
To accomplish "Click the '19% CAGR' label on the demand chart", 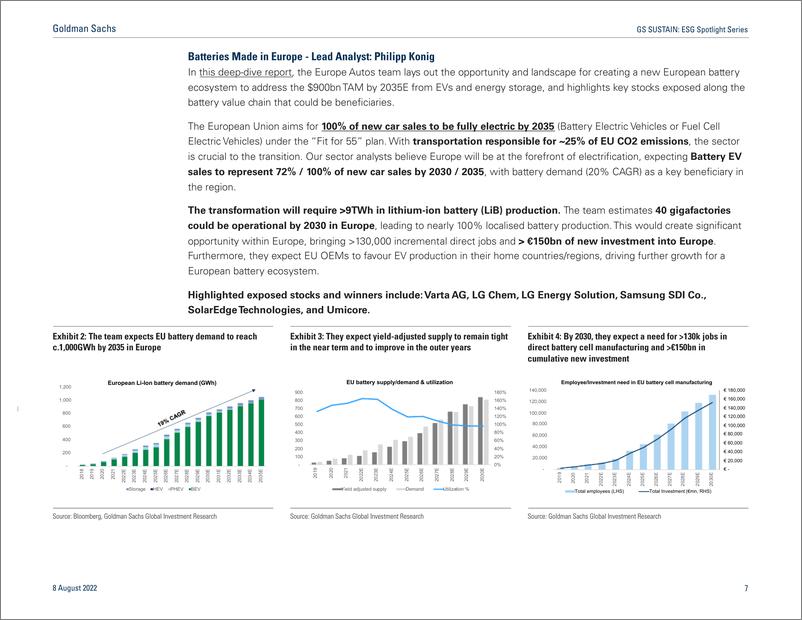I will tap(171, 418).
